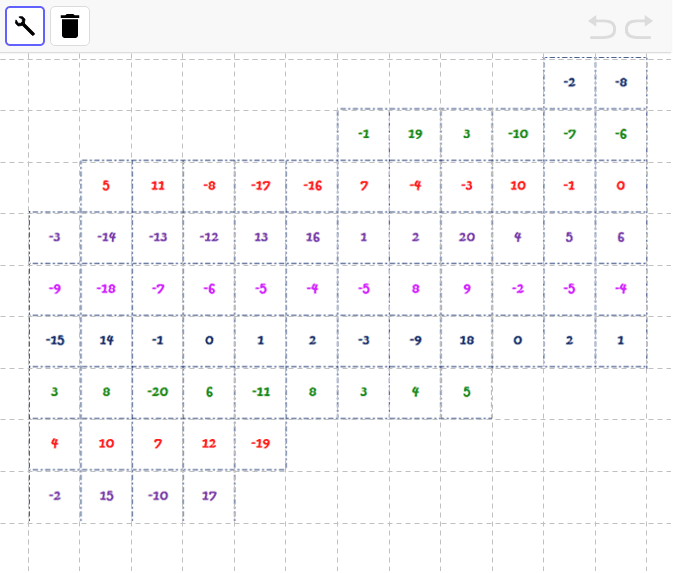The height and width of the screenshot is (573, 673).
Task: Select the purple -10 tile
Action: tap(158, 496)
